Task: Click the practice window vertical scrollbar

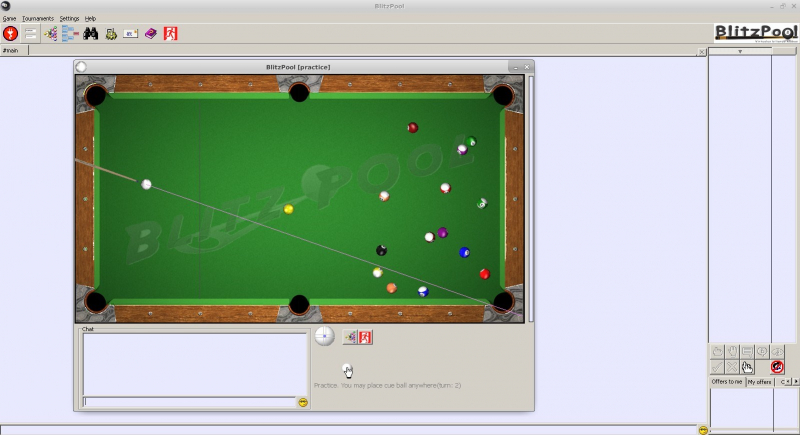Action: pos(531,199)
